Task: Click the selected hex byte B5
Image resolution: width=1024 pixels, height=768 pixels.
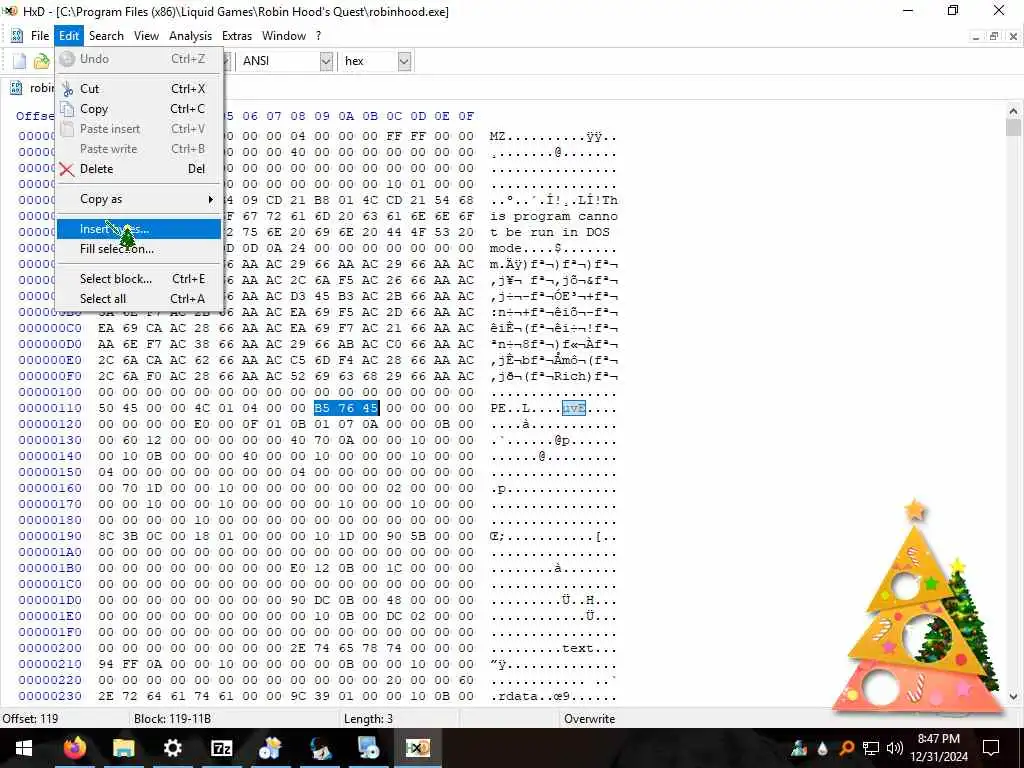Action: pyautogui.click(x=322, y=408)
